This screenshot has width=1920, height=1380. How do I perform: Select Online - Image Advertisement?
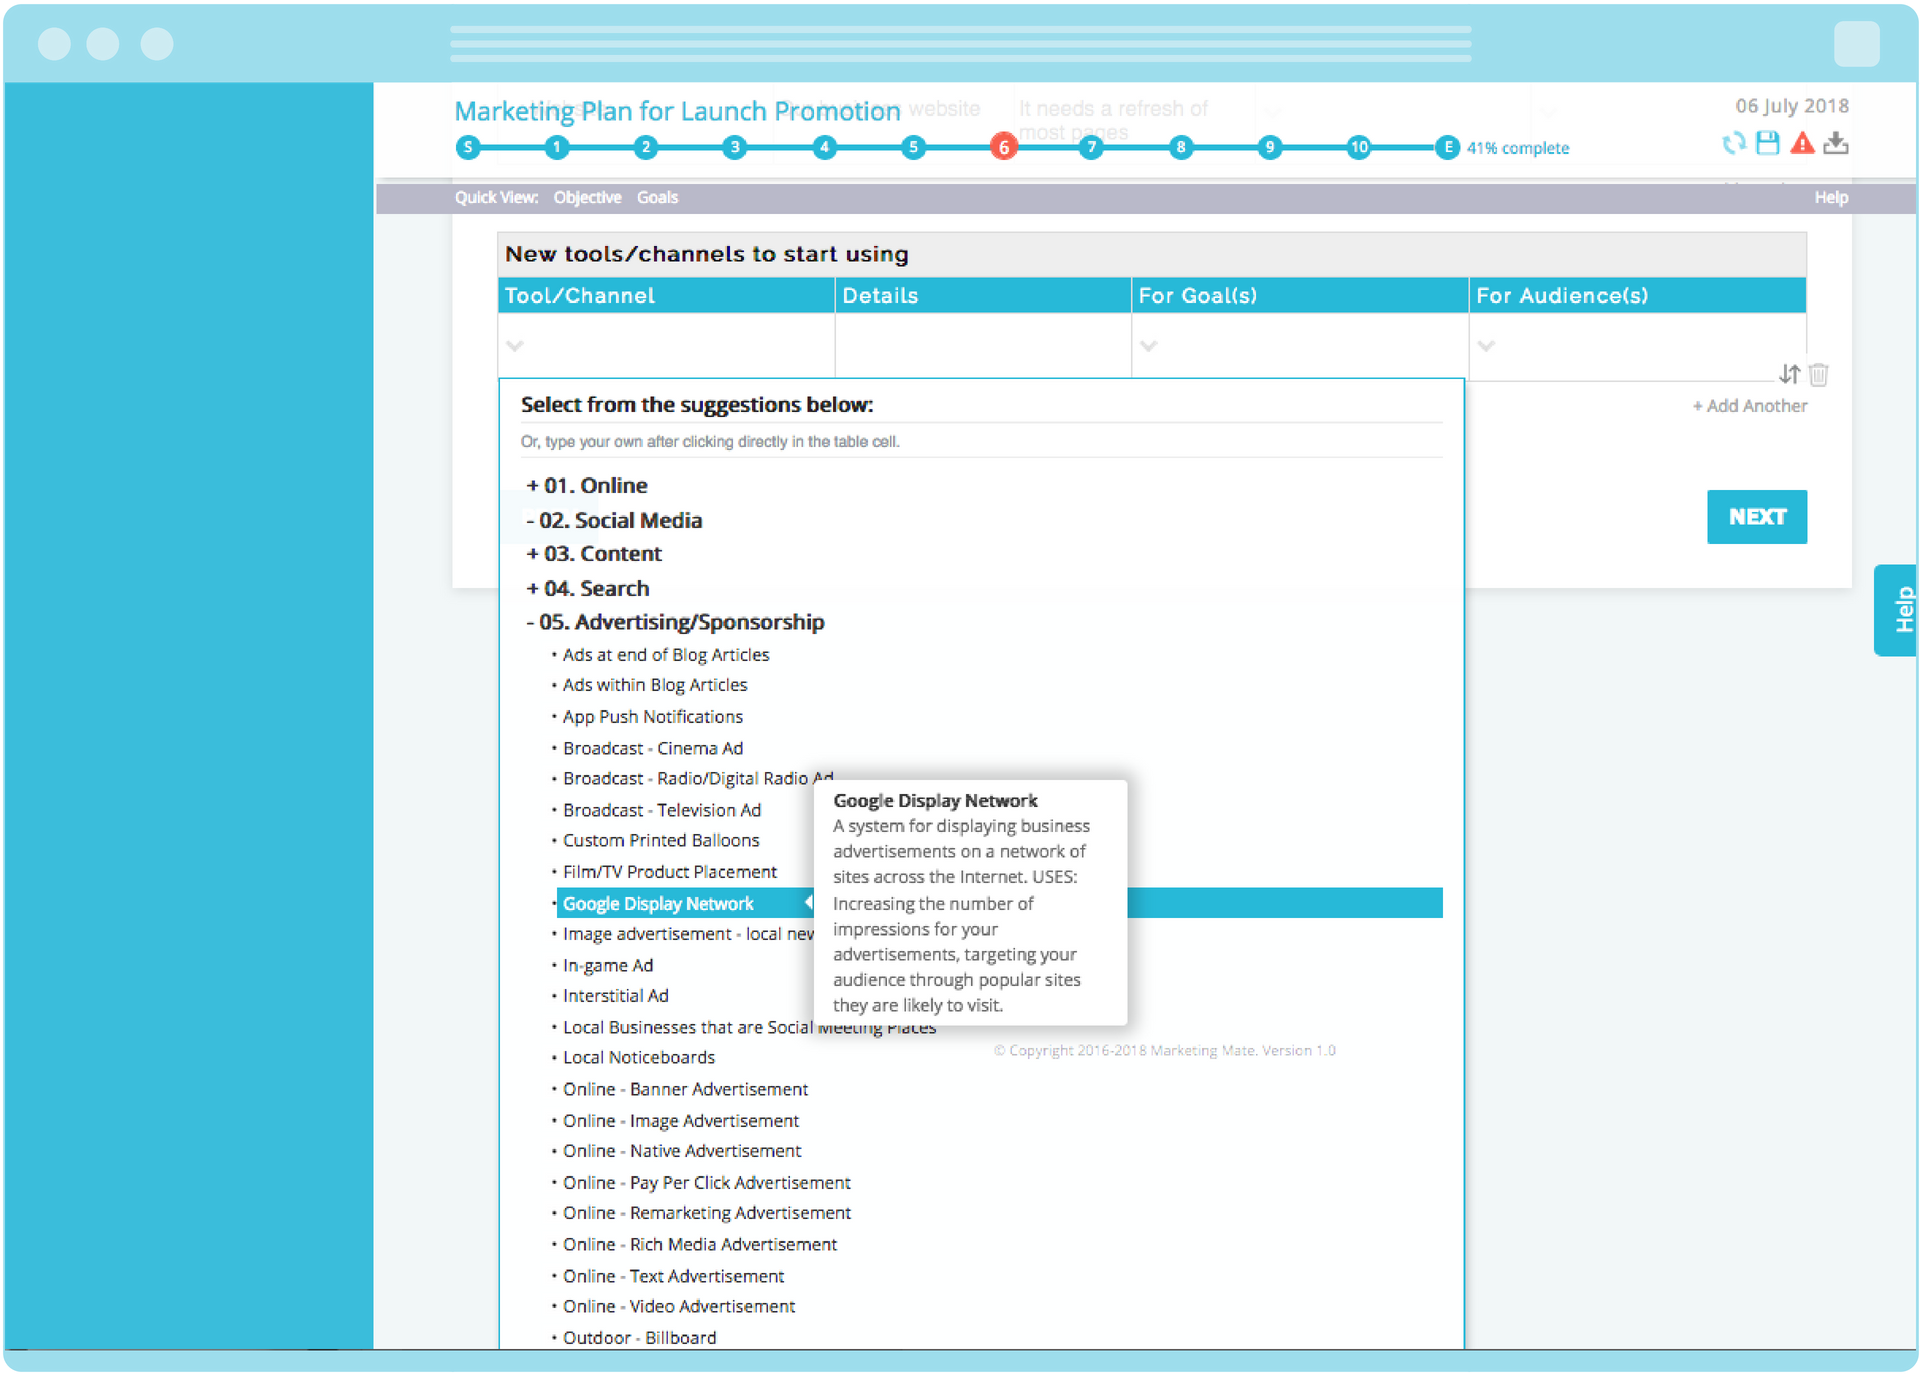coord(681,1121)
